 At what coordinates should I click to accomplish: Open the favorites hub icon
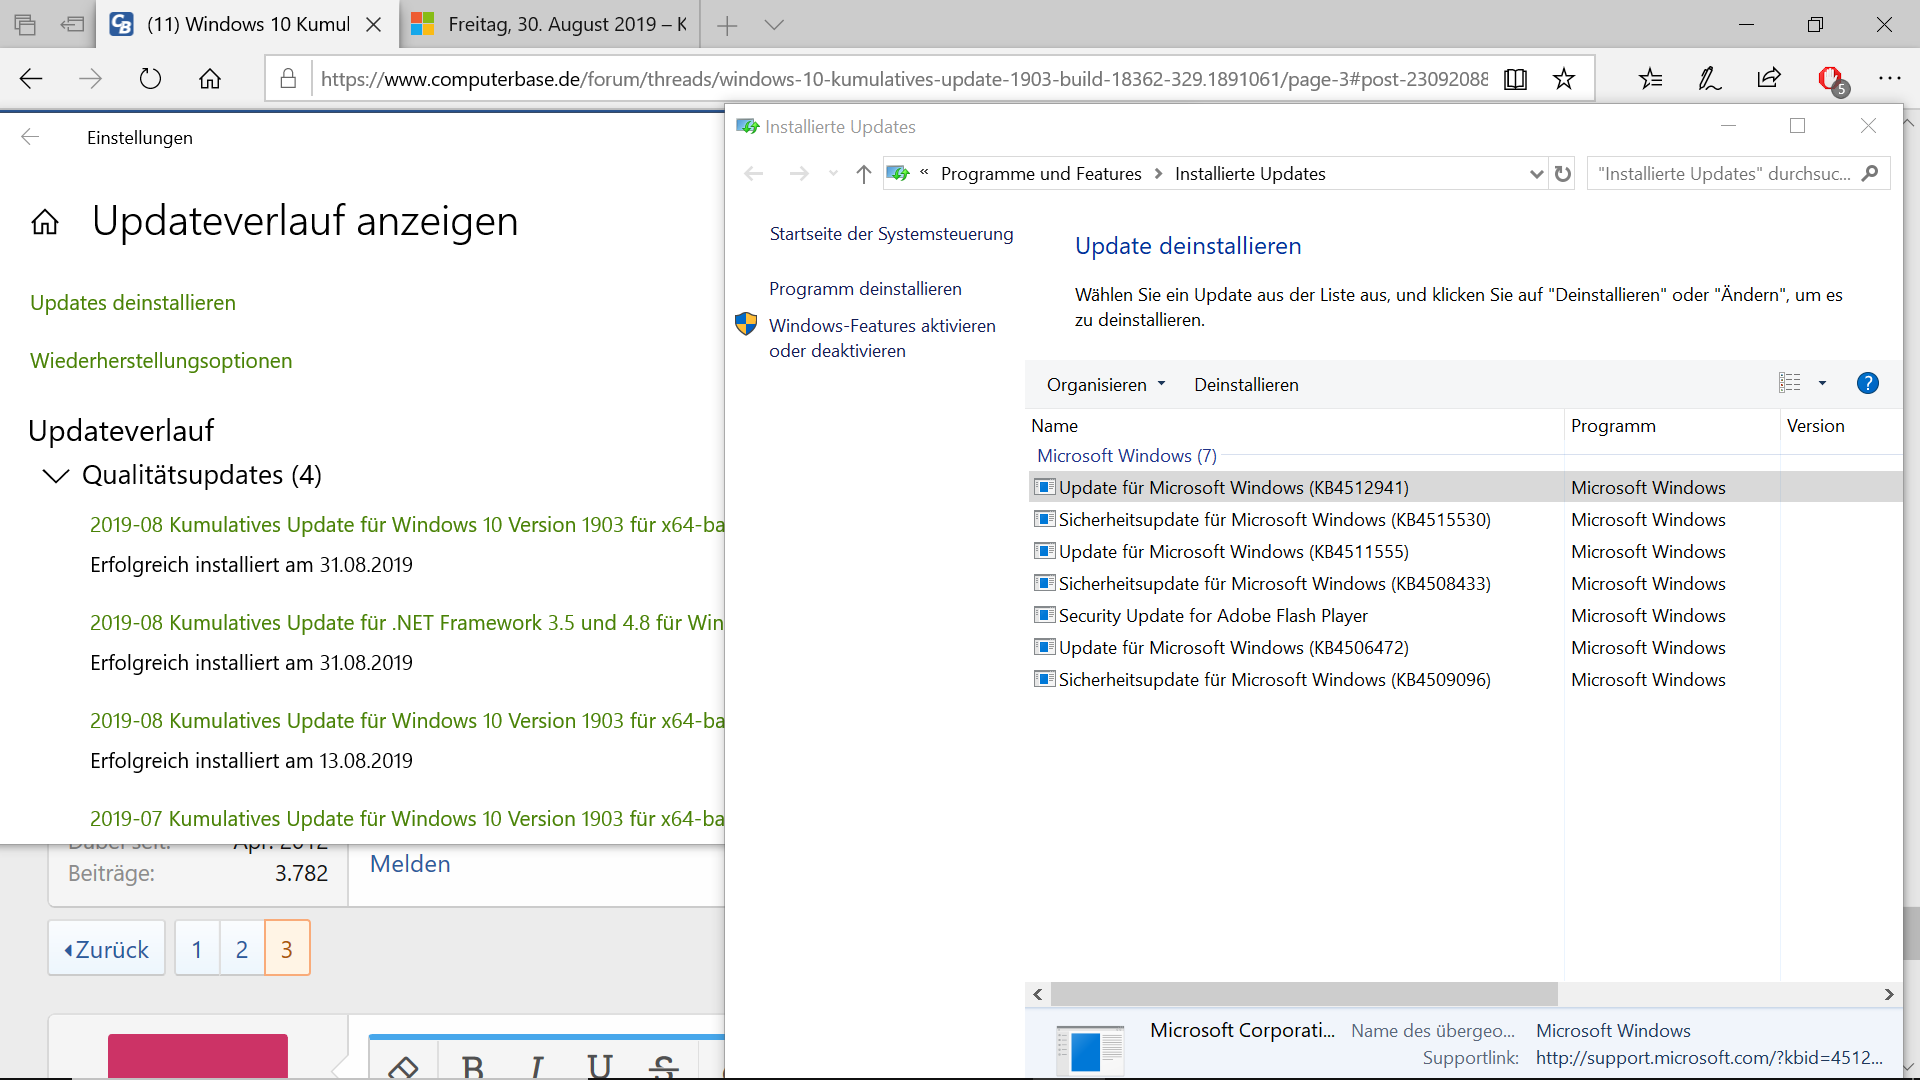(x=1651, y=79)
